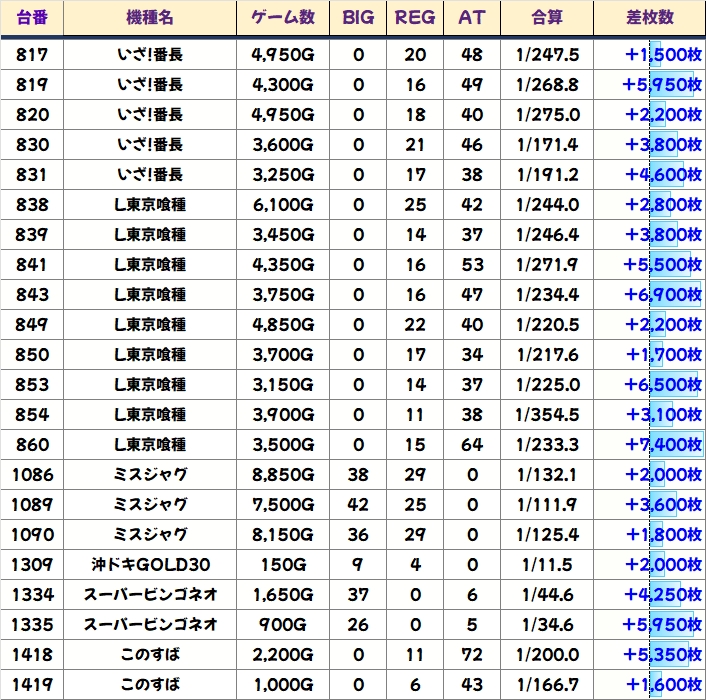The width and height of the screenshot is (706, 700).
Task: Click the +7,400枚 value in row 860
Action: (x=663, y=445)
